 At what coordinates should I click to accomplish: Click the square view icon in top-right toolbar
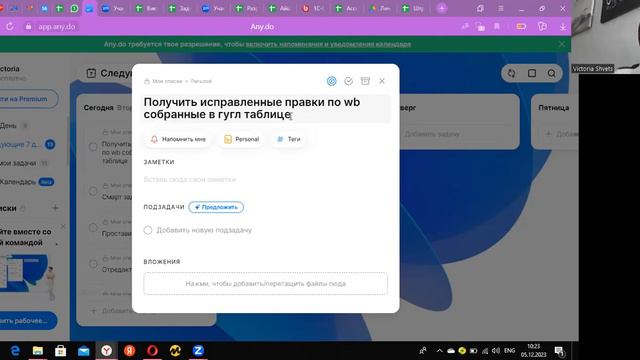click(x=531, y=73)
